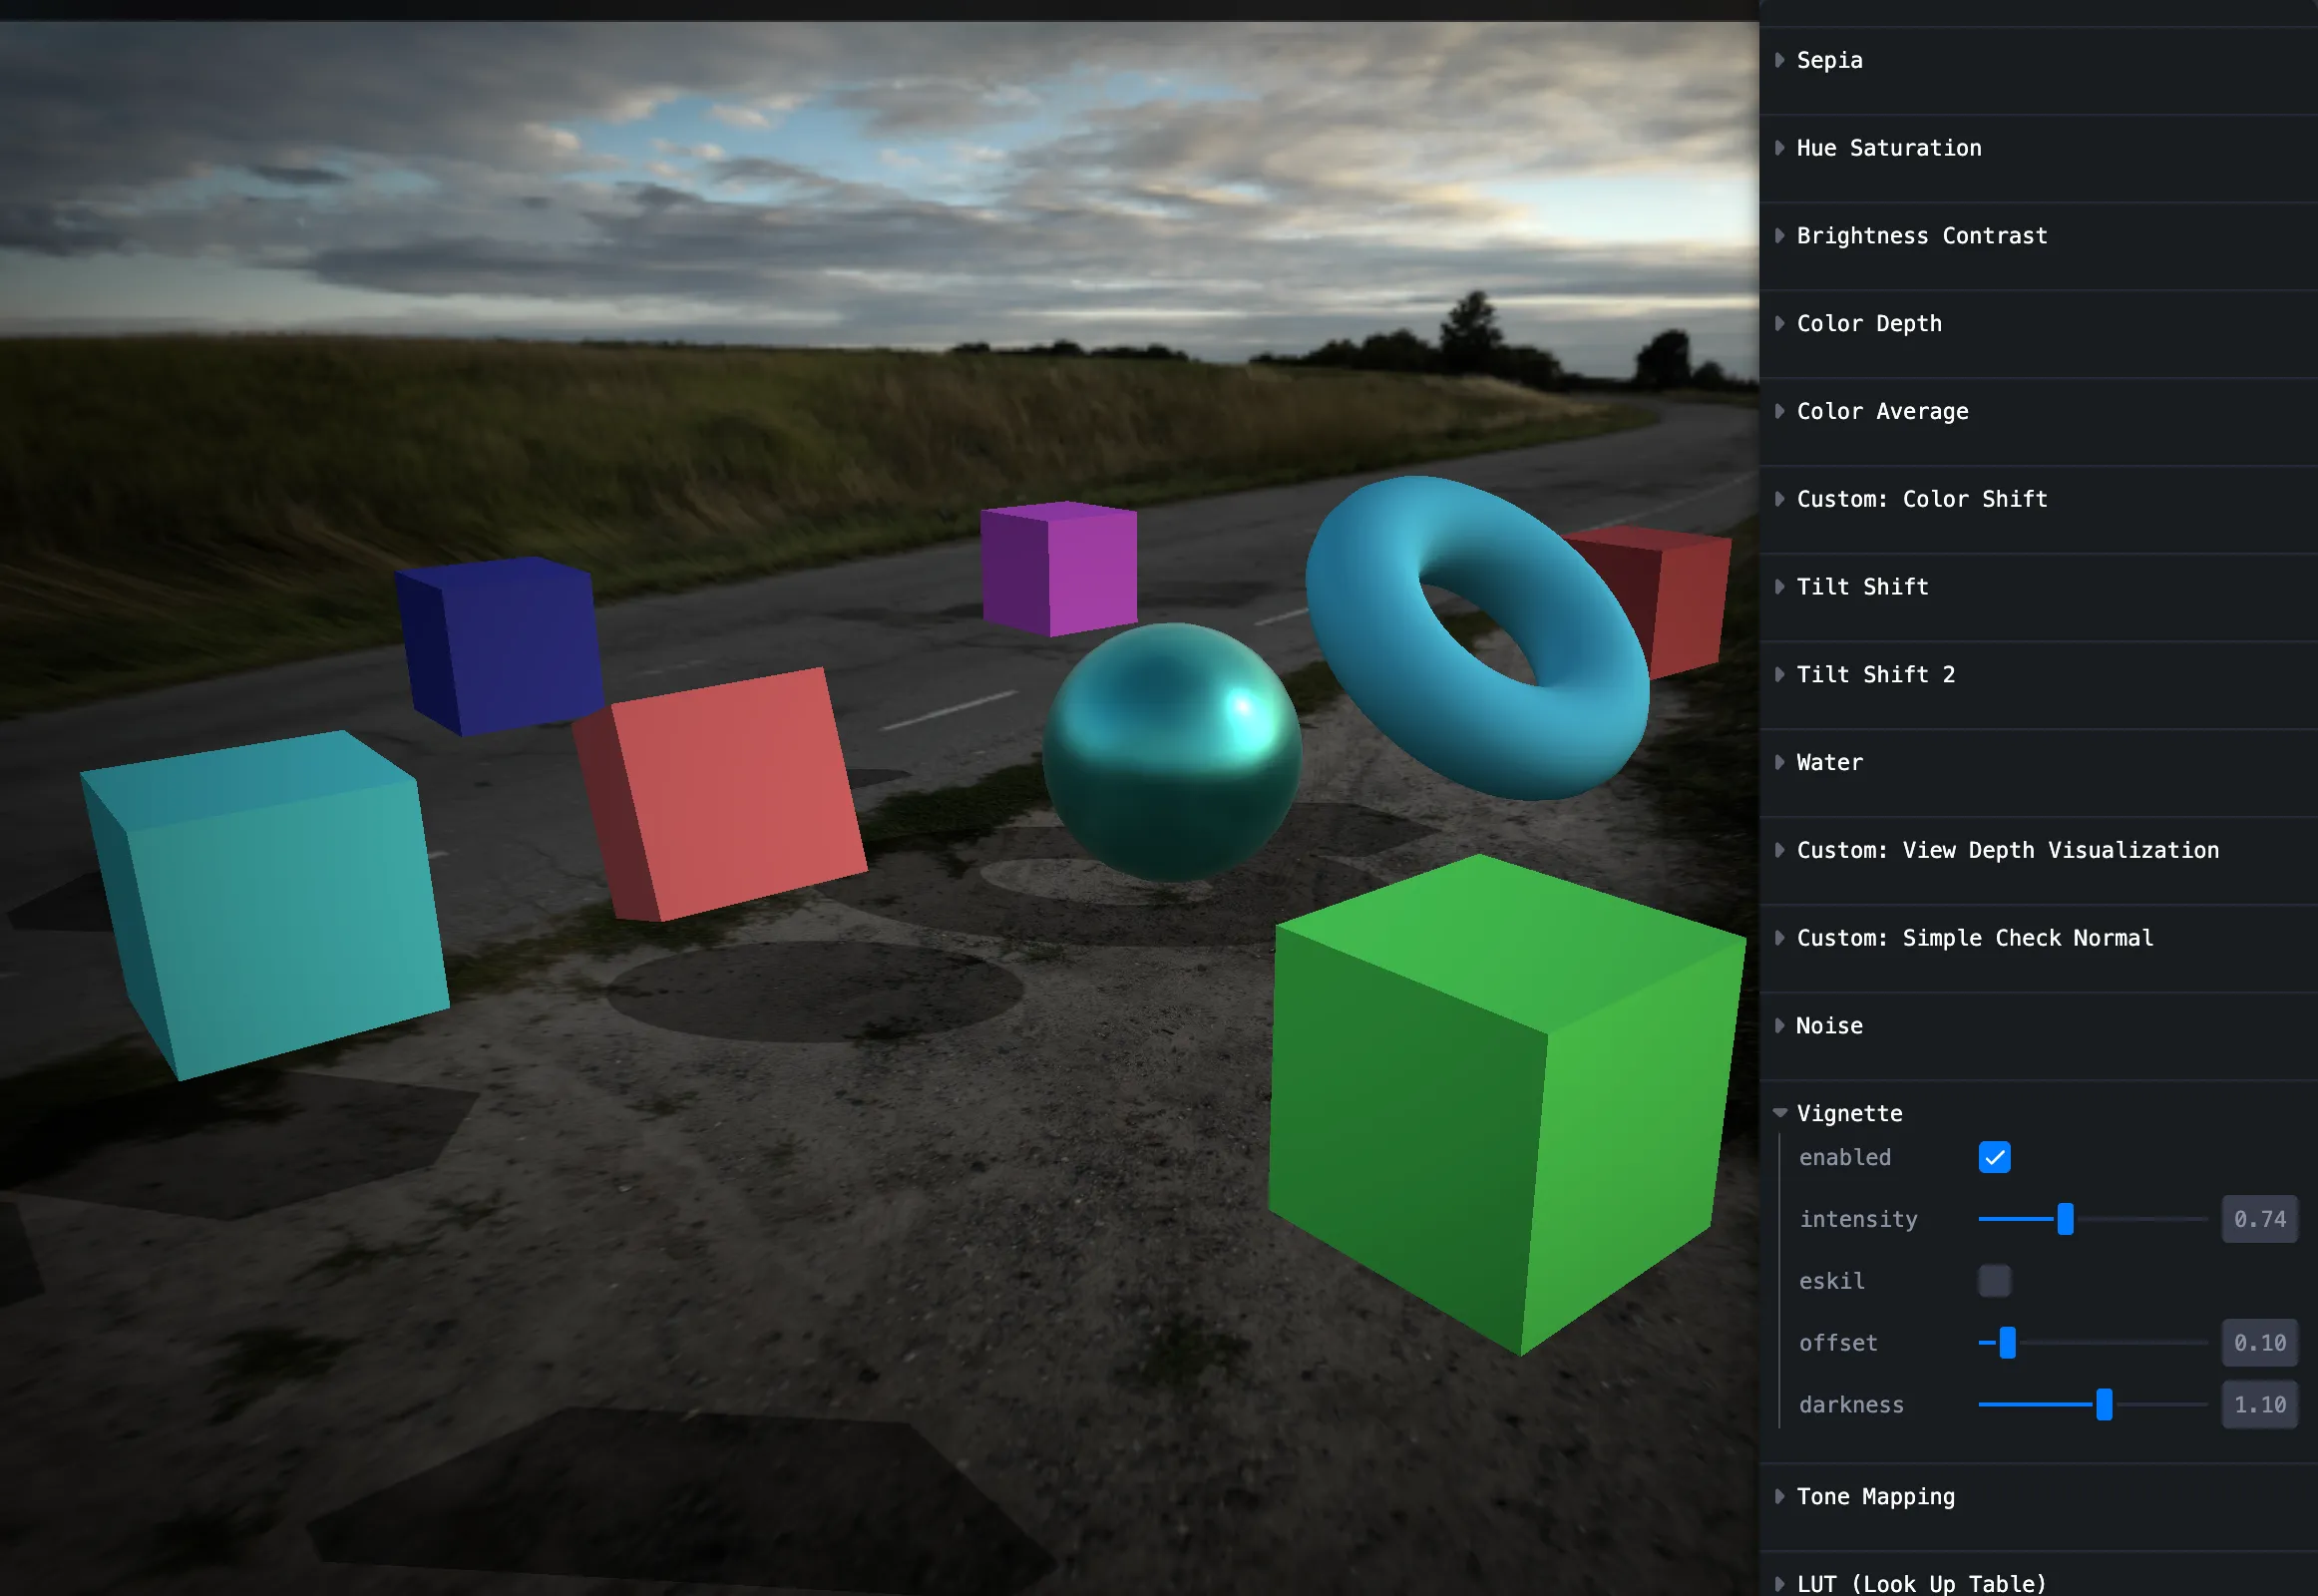
Task: Enable the eskil checkbox
Action: (1994, 1281)
